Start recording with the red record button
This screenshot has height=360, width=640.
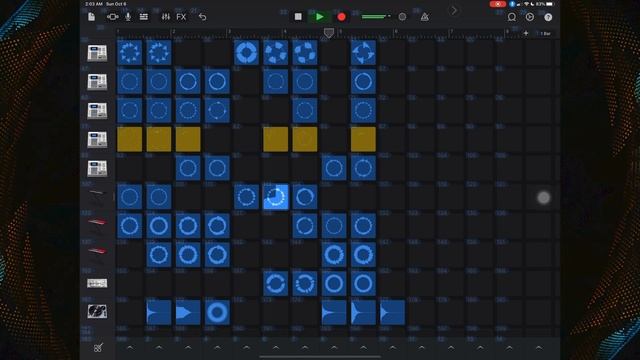pyautogui.click(x=342, y=17)
